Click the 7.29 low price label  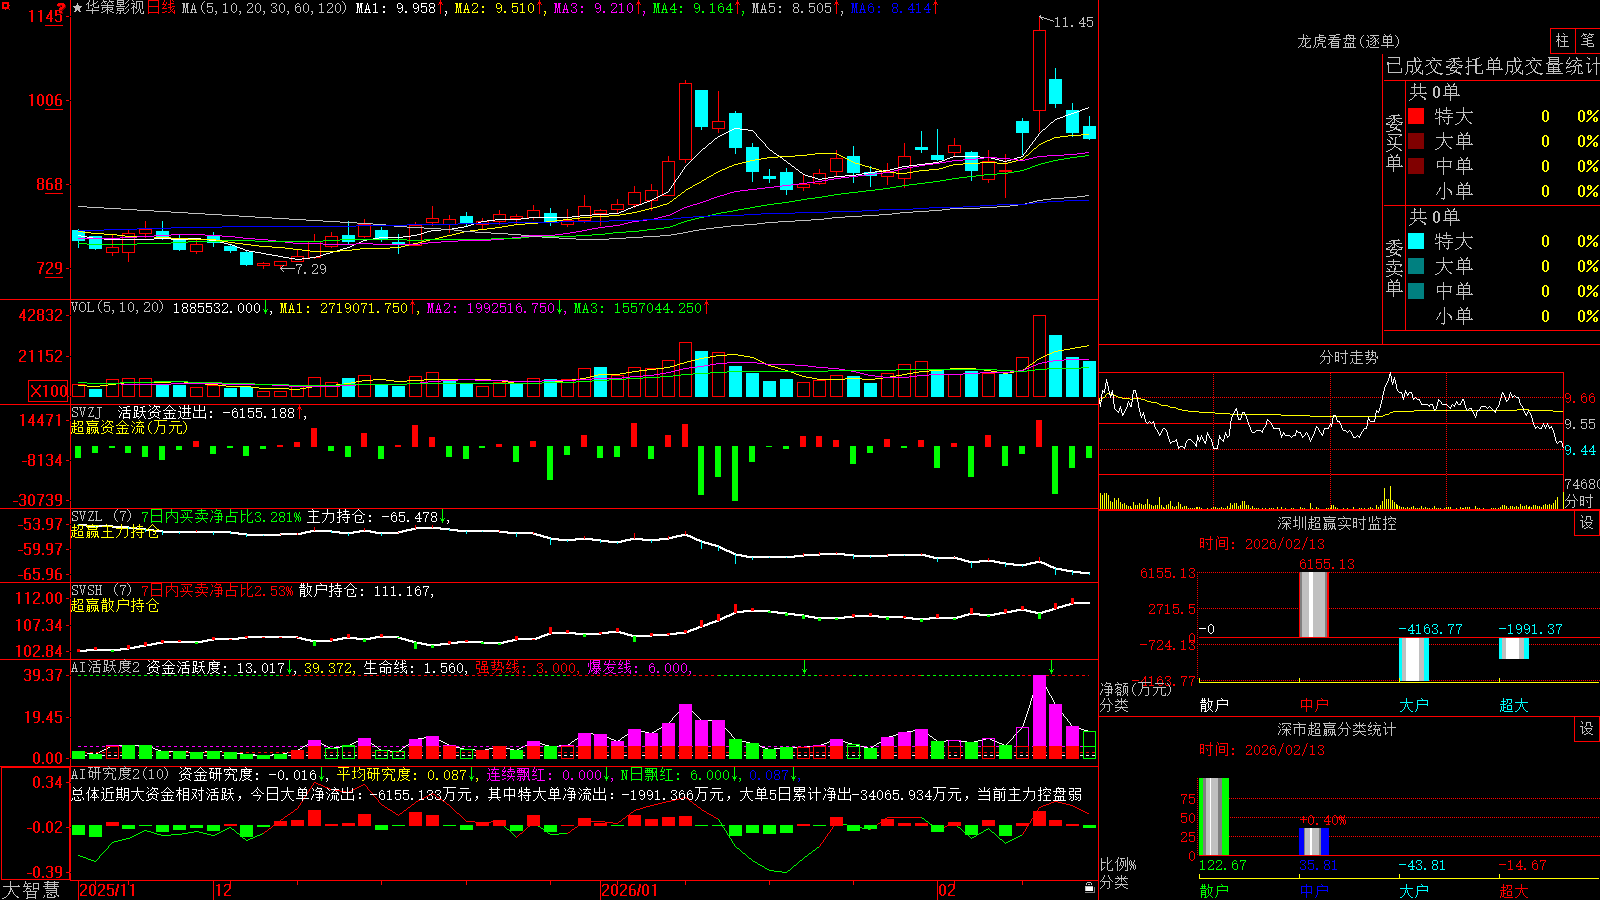(x=311, y=269)
